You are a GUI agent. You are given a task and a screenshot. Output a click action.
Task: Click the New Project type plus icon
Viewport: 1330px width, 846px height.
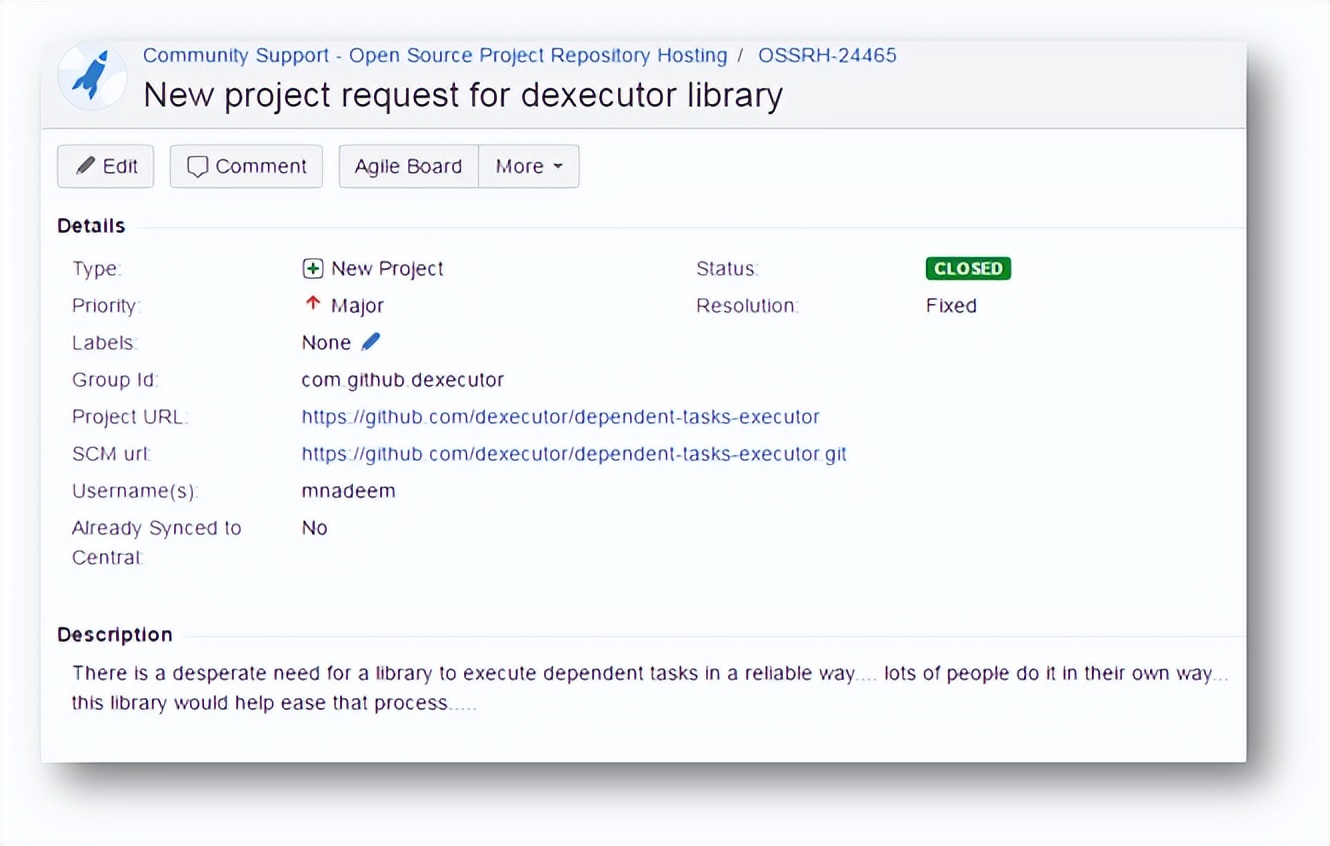click(313, 269)
